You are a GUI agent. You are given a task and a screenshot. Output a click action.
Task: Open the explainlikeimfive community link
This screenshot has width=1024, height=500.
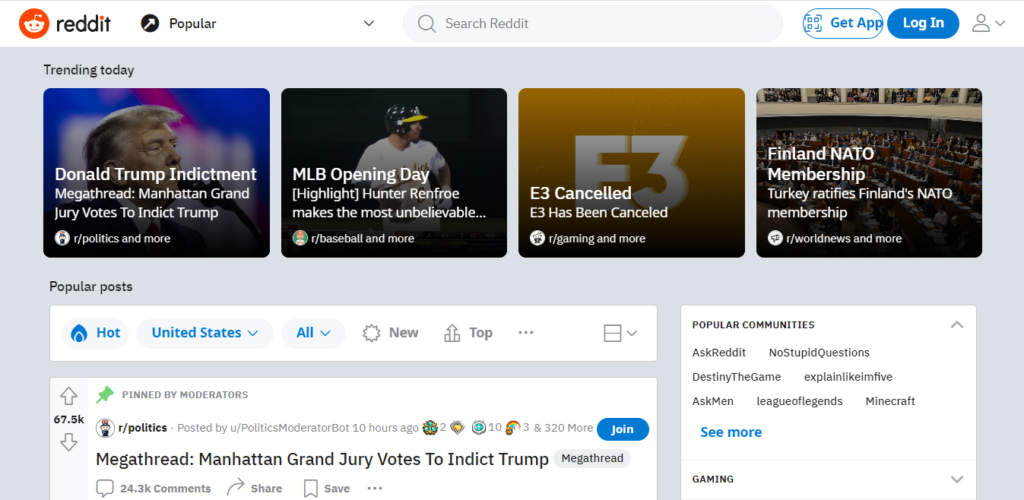tap(848, 377)
